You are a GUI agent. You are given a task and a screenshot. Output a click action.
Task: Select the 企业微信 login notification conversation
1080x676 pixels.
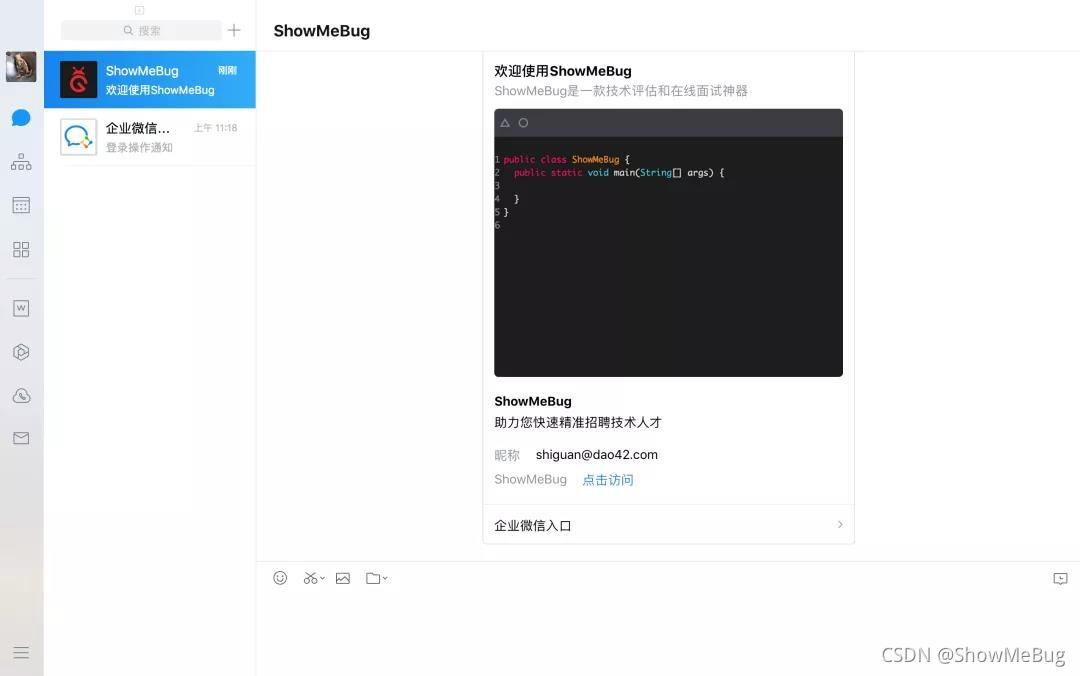click(149, 137)
